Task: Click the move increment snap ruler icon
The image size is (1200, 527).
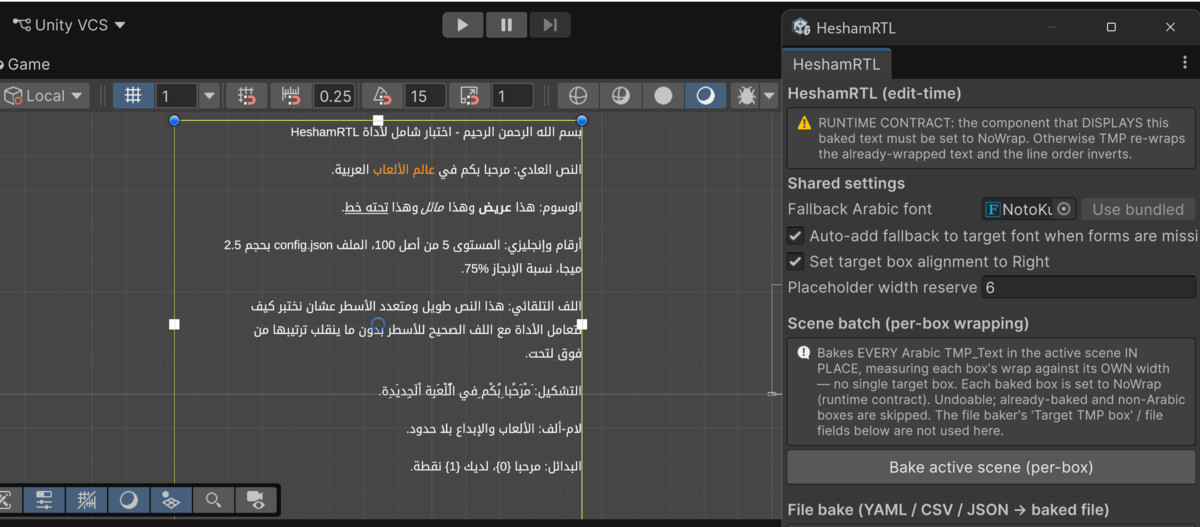Action: (291, 96)
